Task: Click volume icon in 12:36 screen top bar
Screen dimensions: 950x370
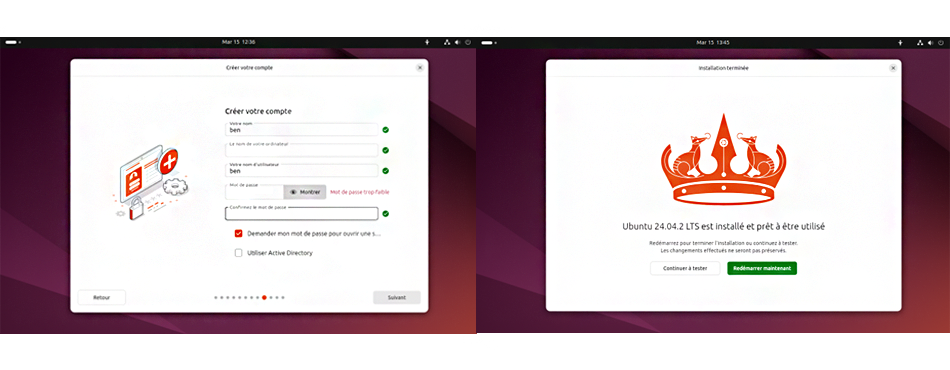Action: [457, 42]
